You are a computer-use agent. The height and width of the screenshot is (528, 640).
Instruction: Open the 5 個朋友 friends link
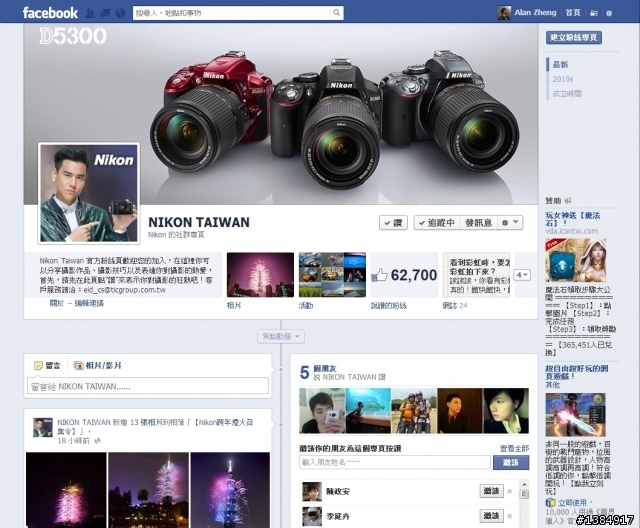(x=324, y=368)
